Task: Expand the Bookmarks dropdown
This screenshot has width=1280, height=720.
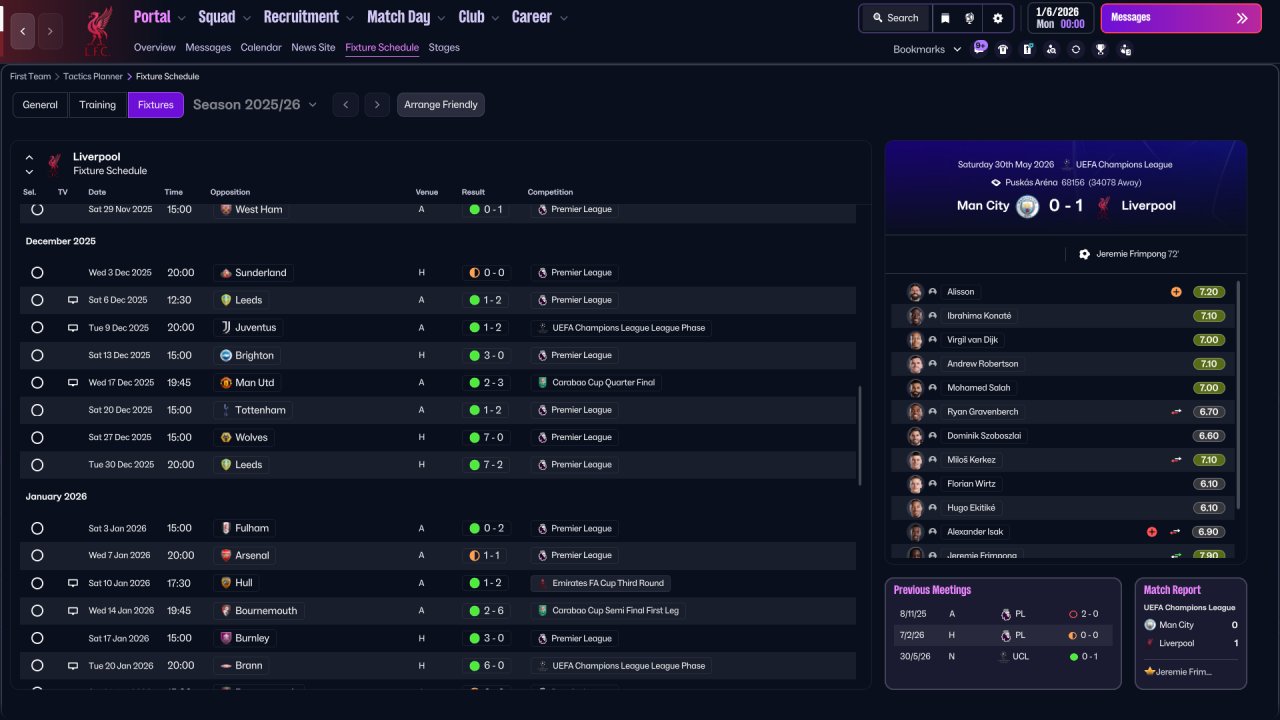Action: (927, 49)
